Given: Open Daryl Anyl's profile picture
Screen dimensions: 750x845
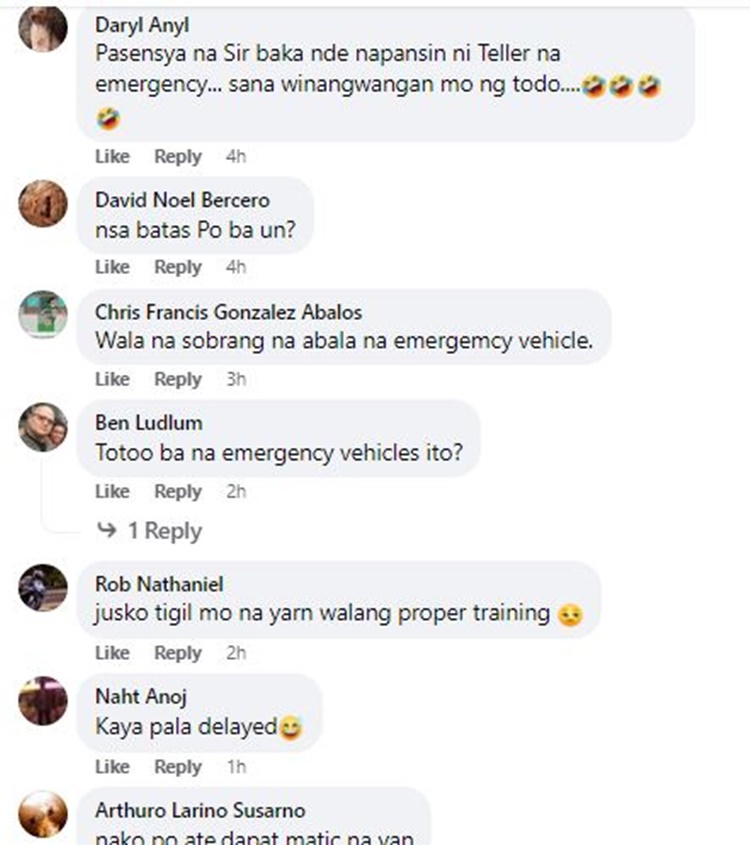Looking at the screenshot, I should tap(43, 28).
